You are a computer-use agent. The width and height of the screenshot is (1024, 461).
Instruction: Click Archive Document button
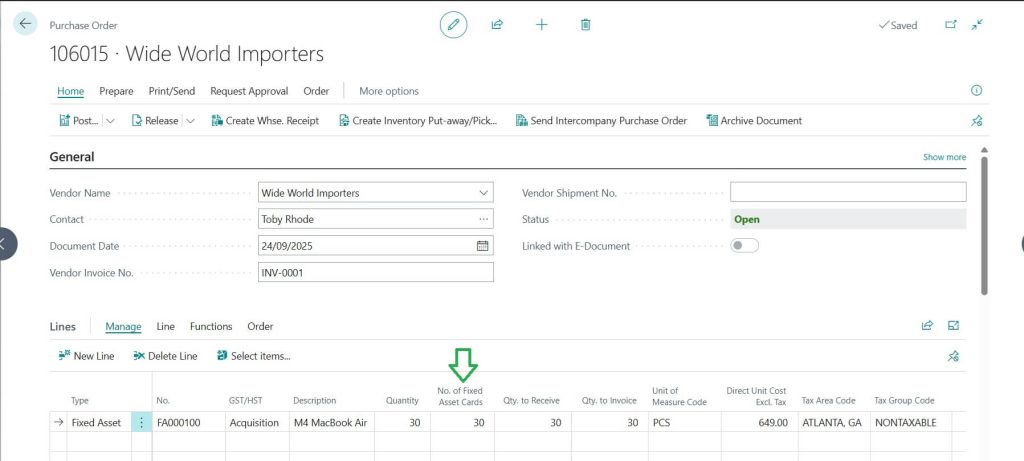coord(754,121)
